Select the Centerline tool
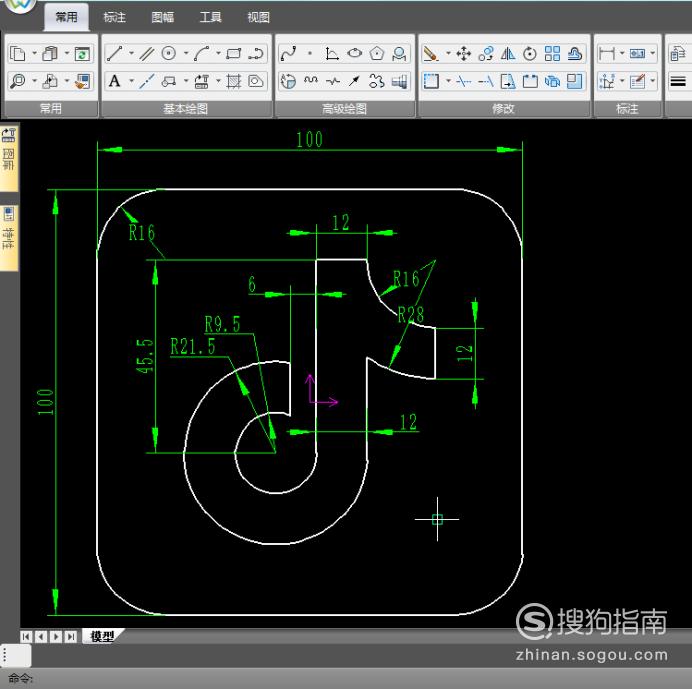The width and height of the screenshot is (692, 689). point(147,81)
